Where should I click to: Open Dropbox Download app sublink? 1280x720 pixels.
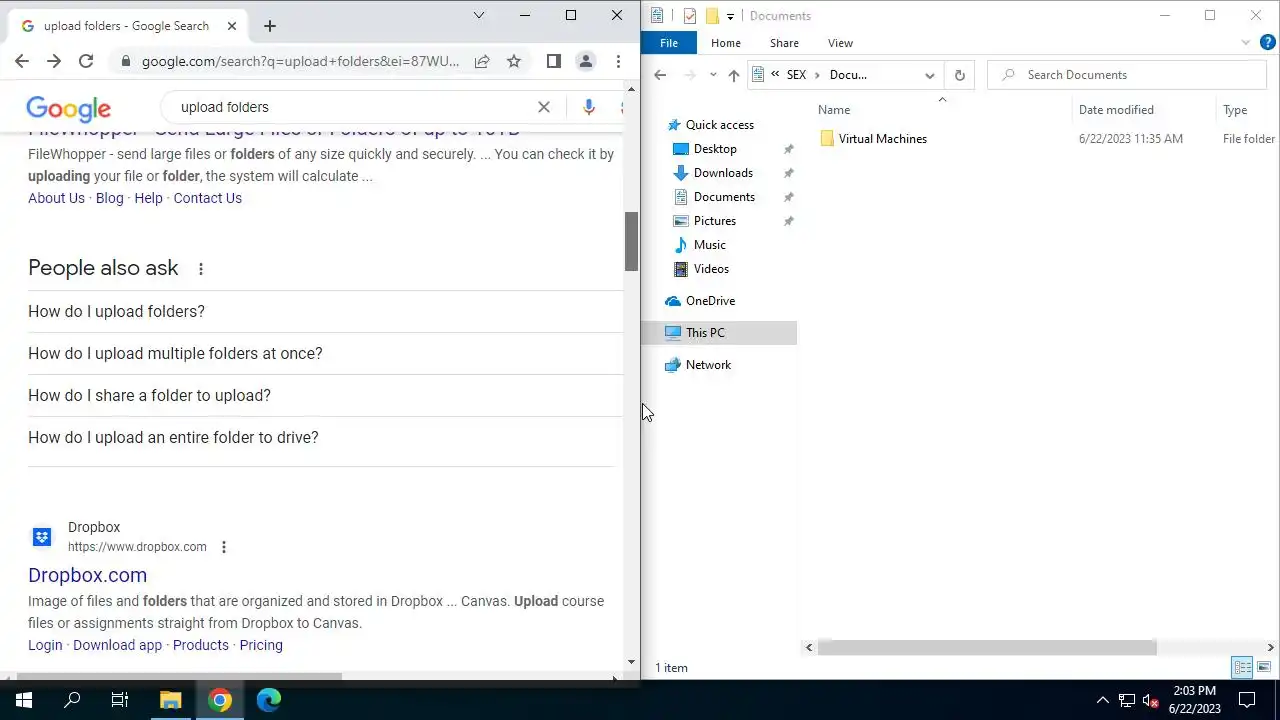pyautogui.click(x=117, y=645)
